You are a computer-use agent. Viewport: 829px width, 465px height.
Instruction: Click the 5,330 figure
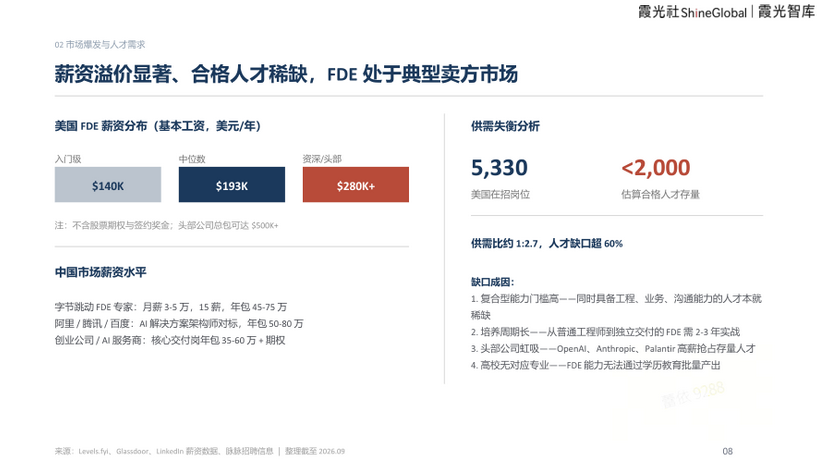pyautogui.click(x=499, y=168)
